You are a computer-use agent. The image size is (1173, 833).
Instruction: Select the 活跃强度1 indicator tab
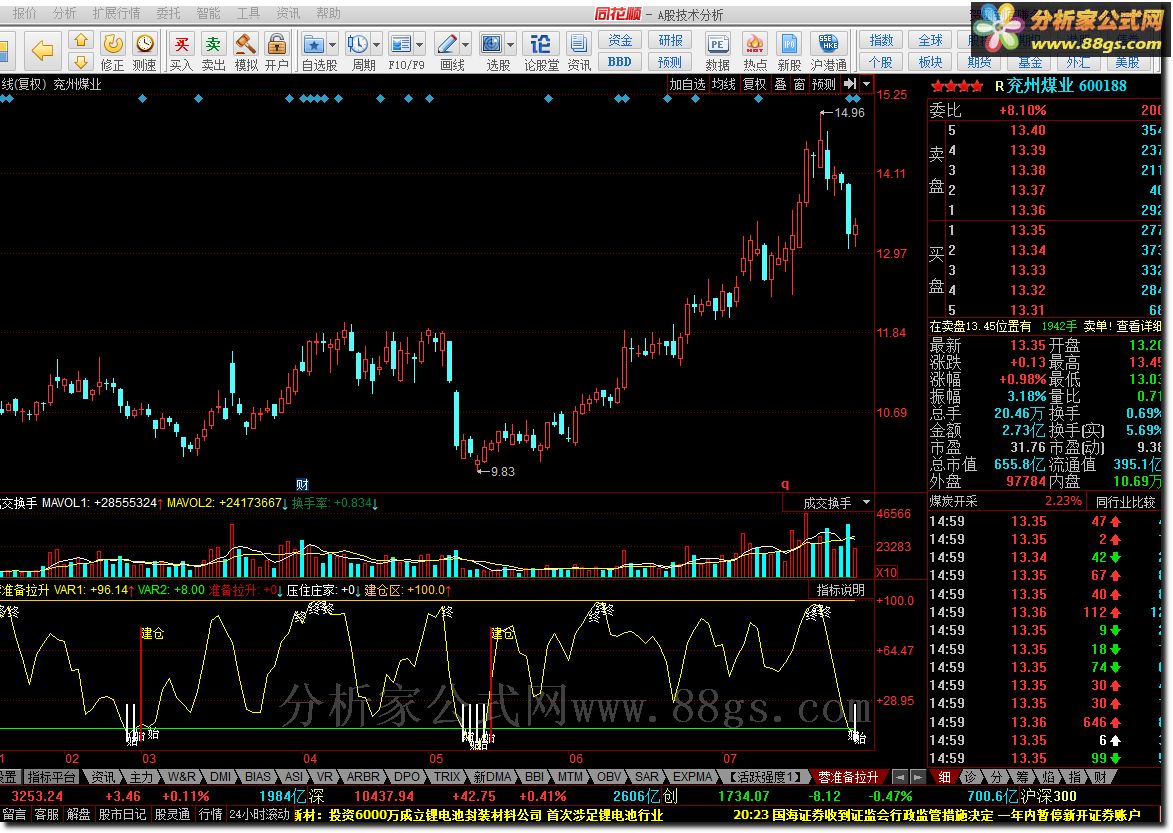tap(765, 777)
